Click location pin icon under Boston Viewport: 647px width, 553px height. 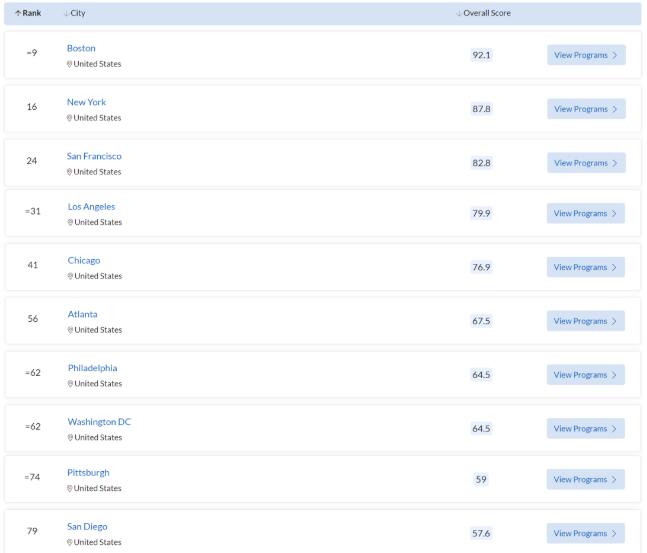point(70,64)
